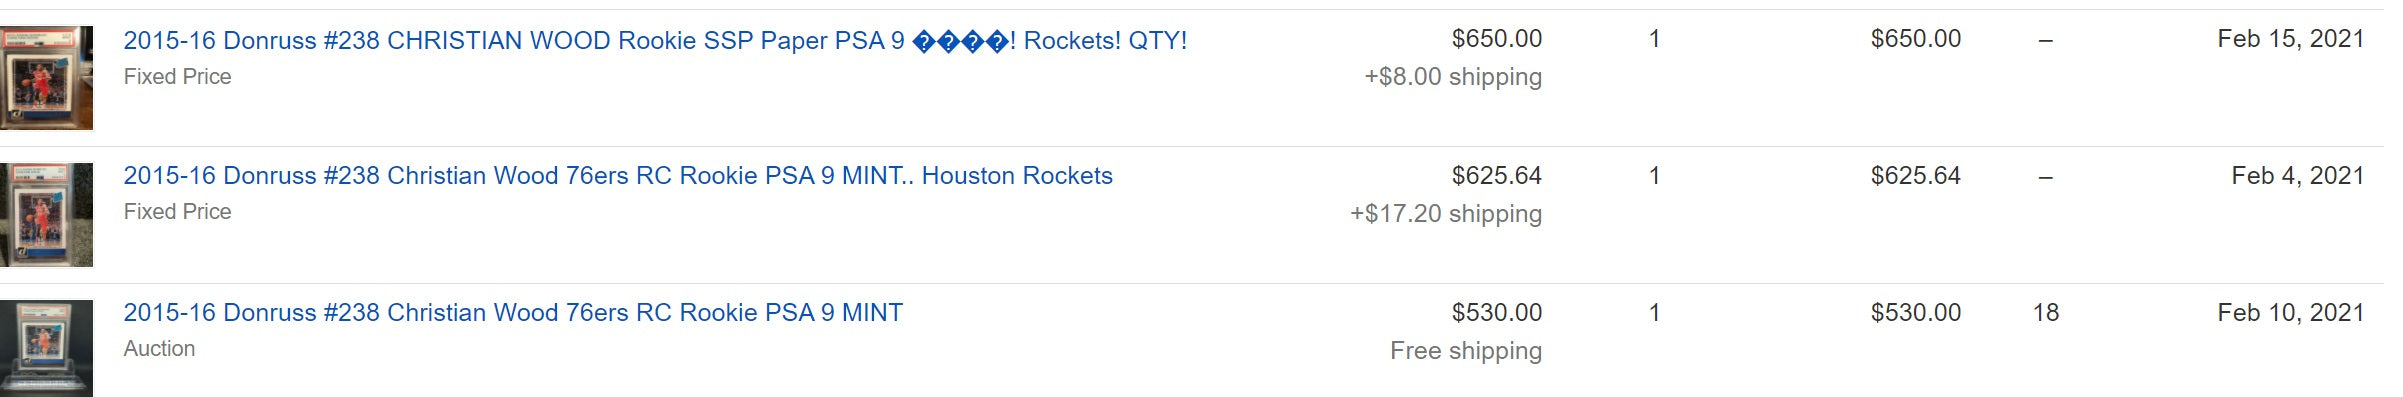The width and height of the screenshot is (2403, 397).
Task: Open the Christian Wood PSA 9 MINT.. Houston Rockets listing
Action: point(618,176)
